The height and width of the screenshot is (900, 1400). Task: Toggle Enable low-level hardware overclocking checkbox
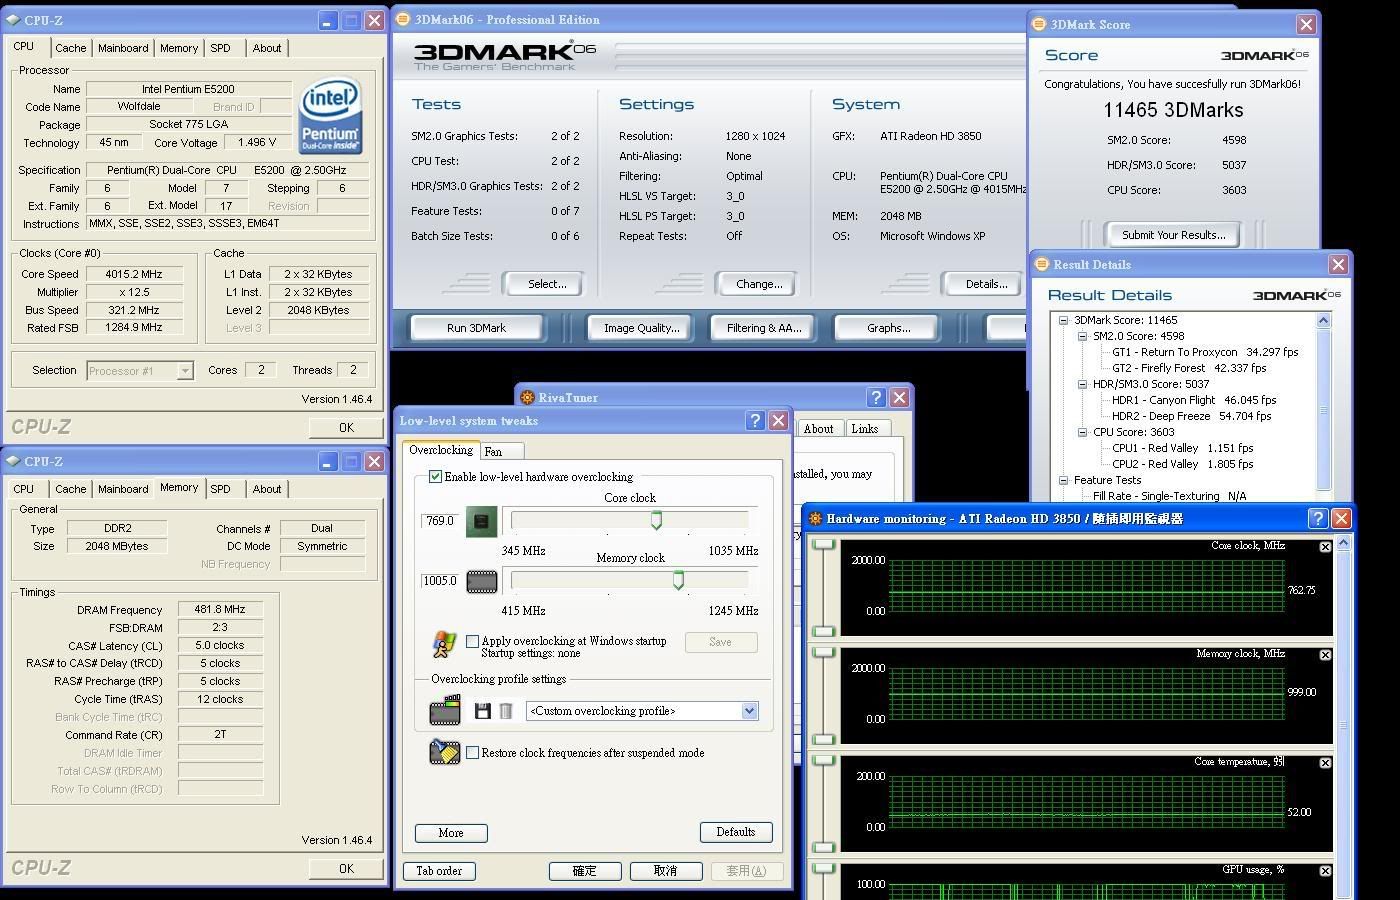[x=436, y=477]
